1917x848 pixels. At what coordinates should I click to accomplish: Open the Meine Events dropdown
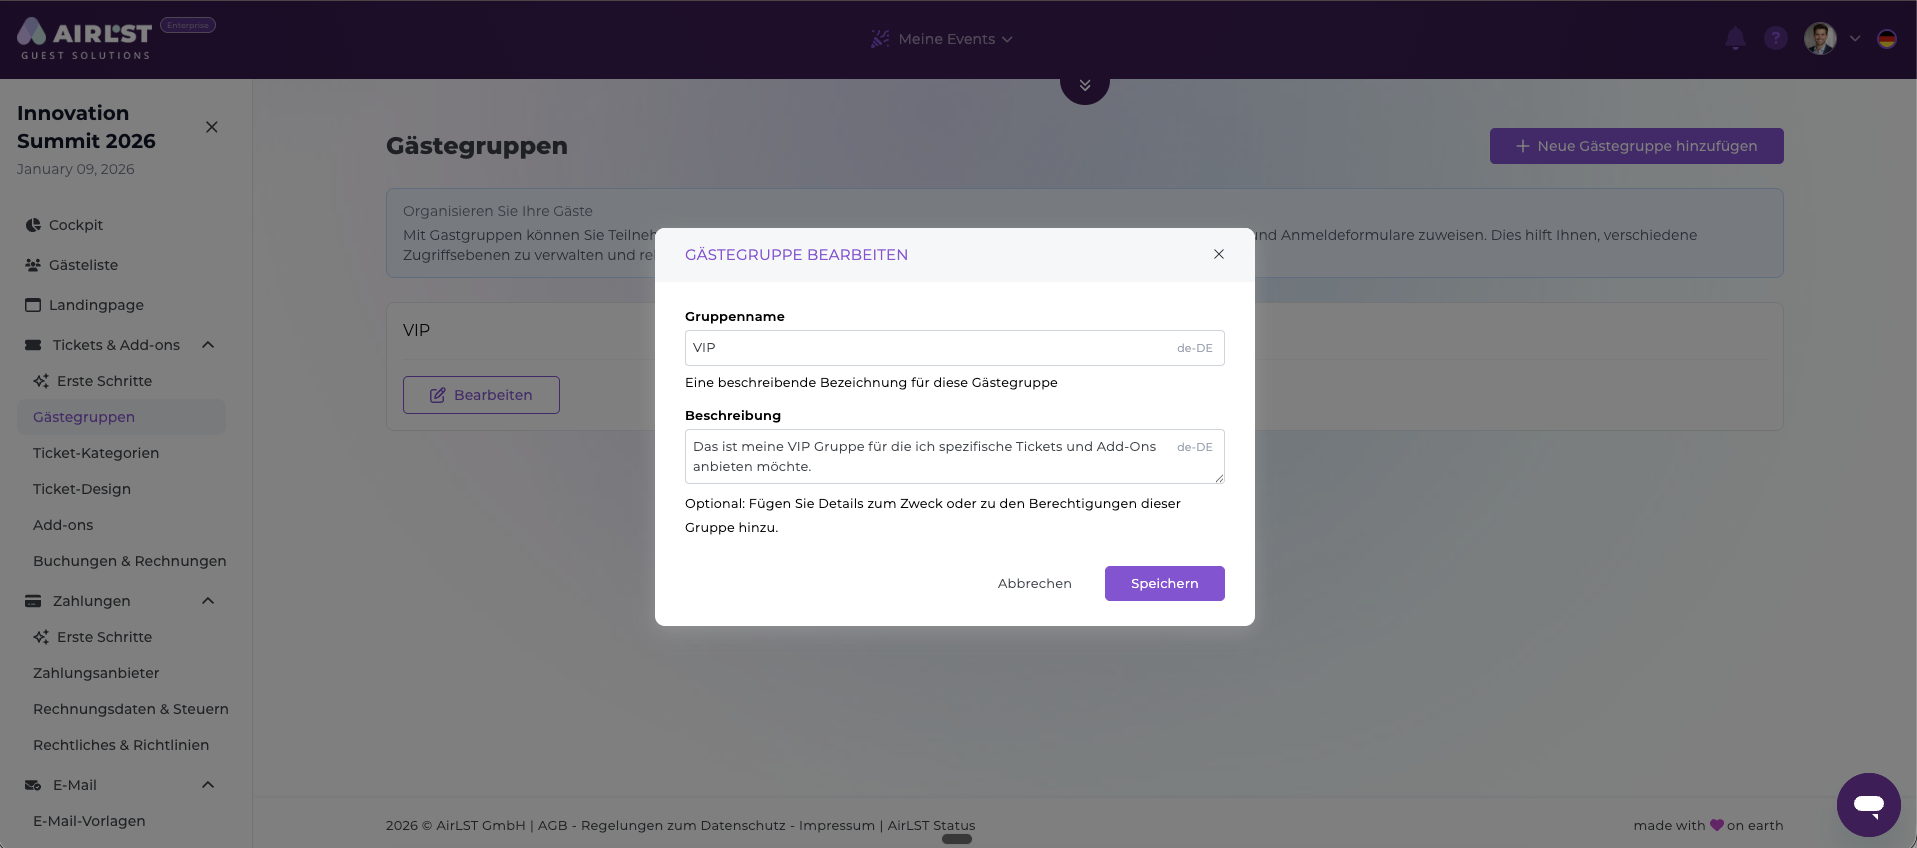click(x=946, y=39)
